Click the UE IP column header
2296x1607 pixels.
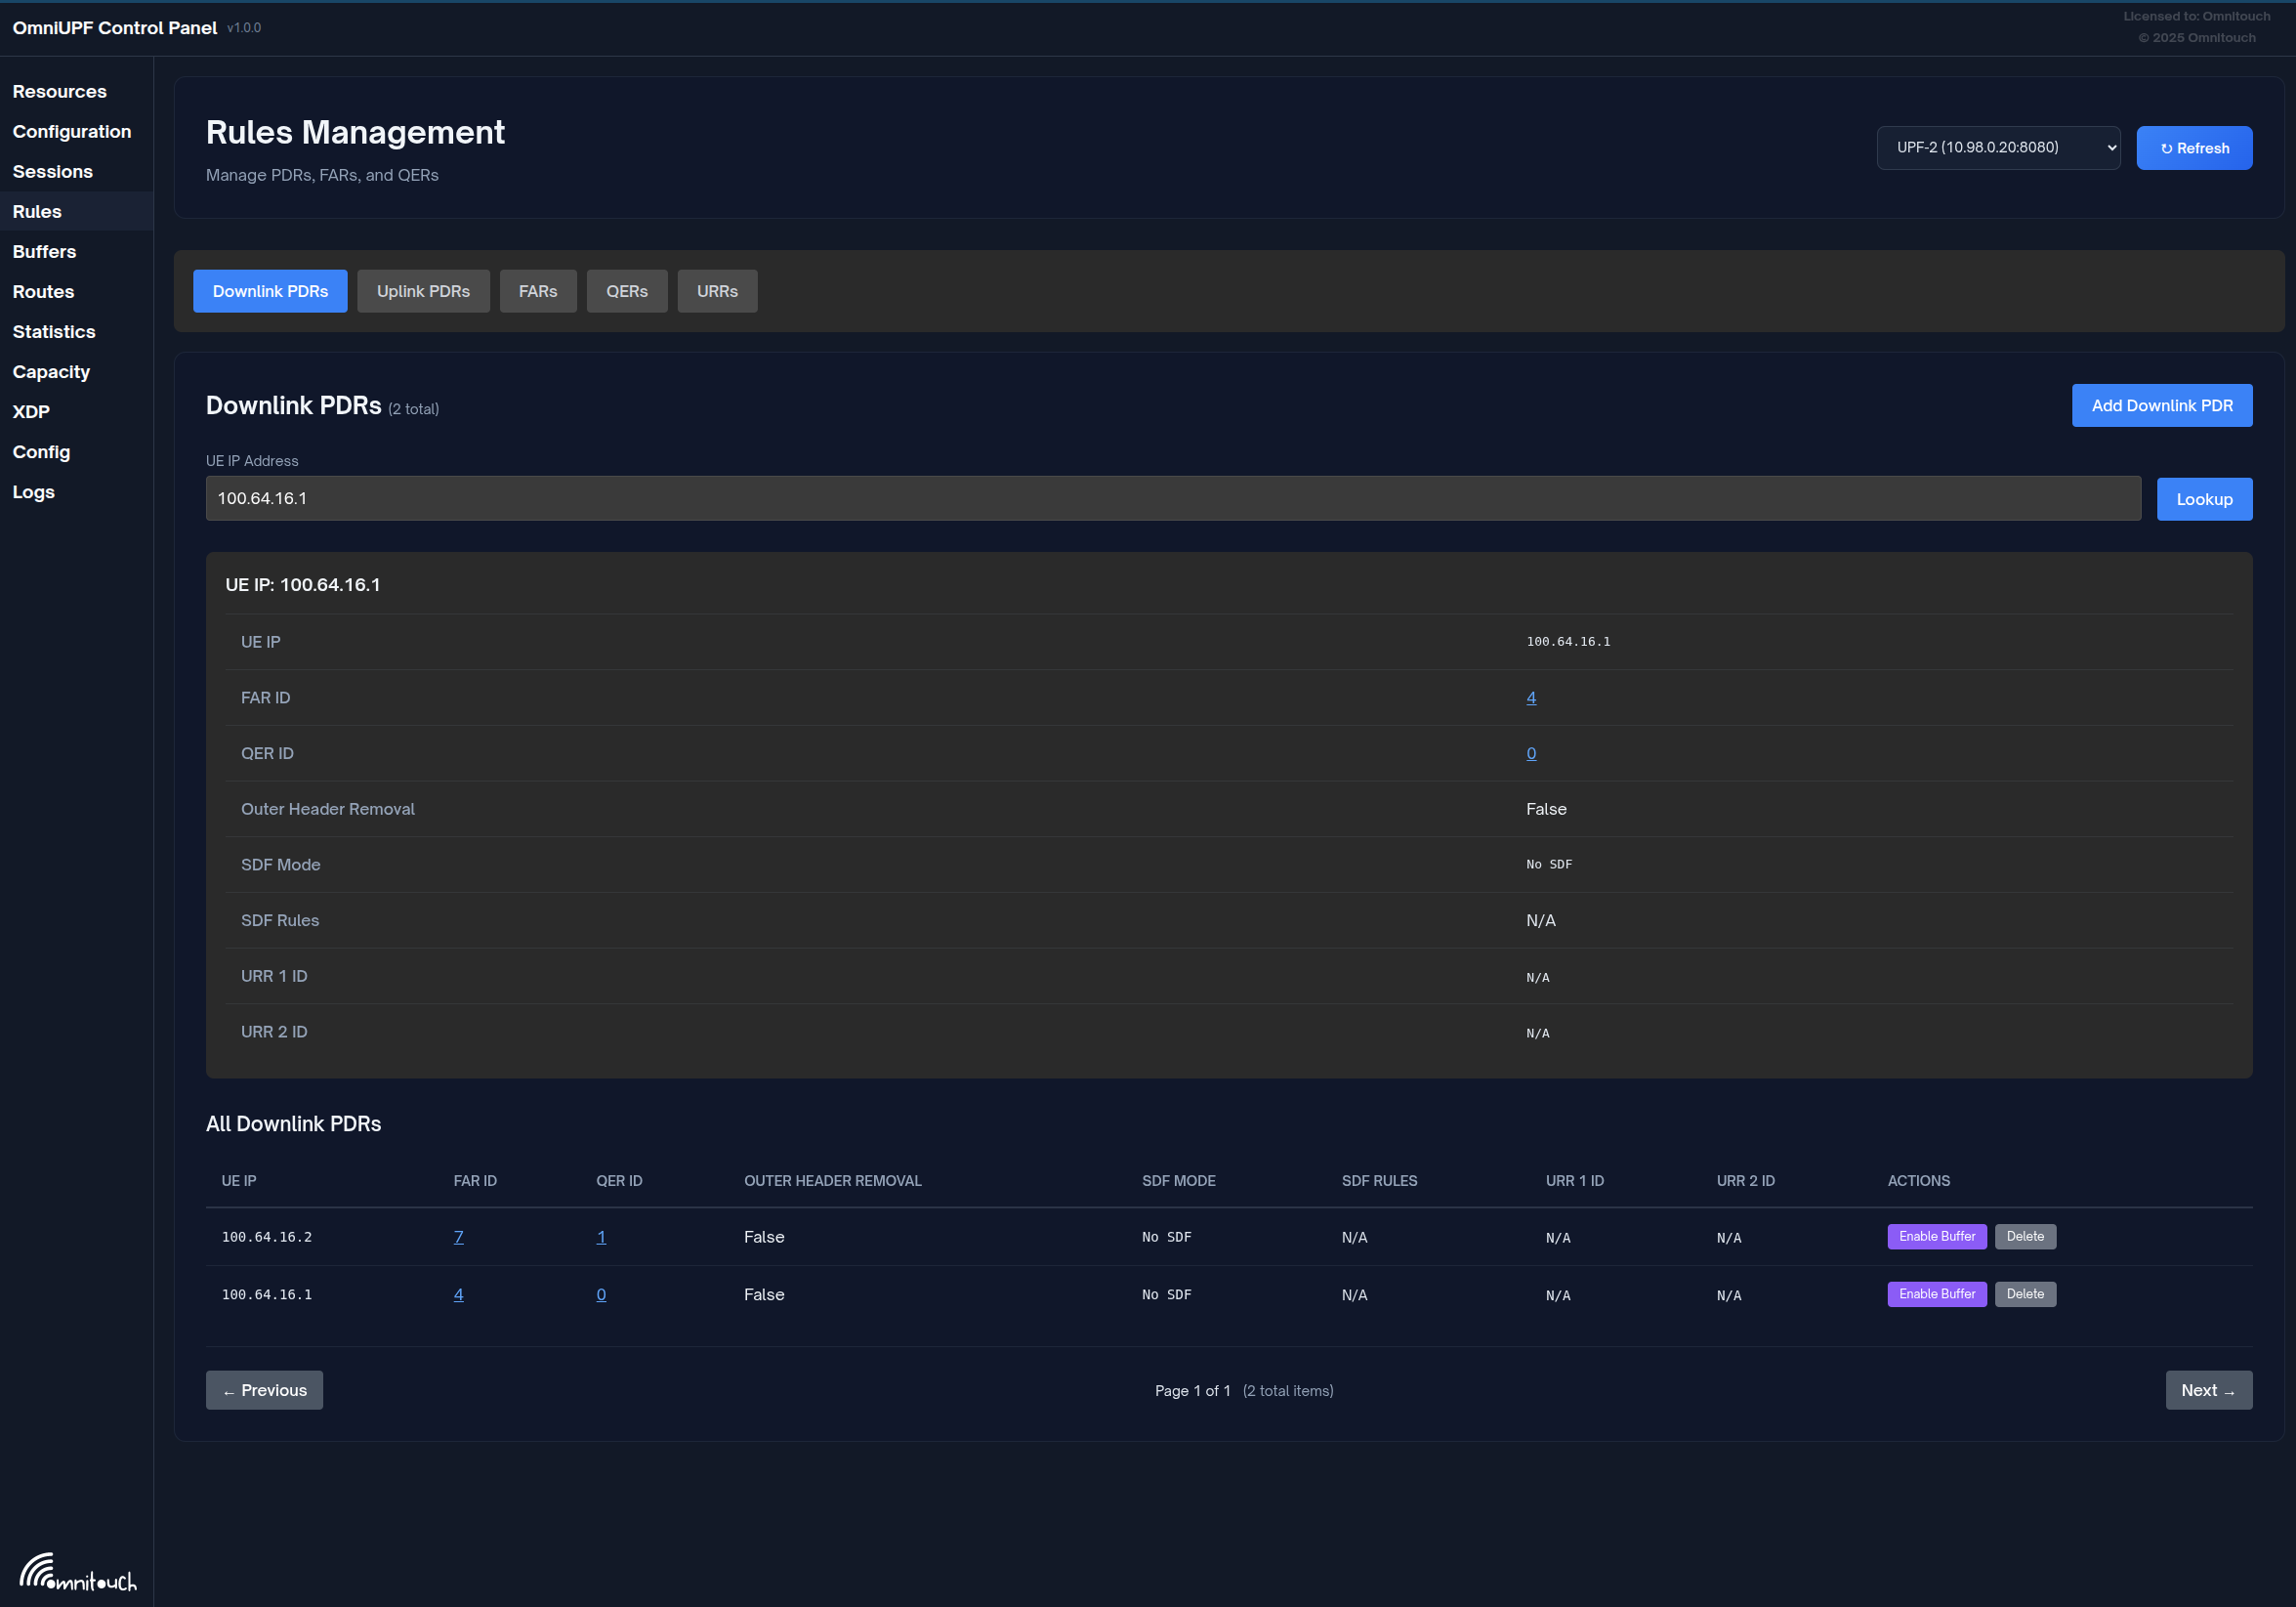239,1181
